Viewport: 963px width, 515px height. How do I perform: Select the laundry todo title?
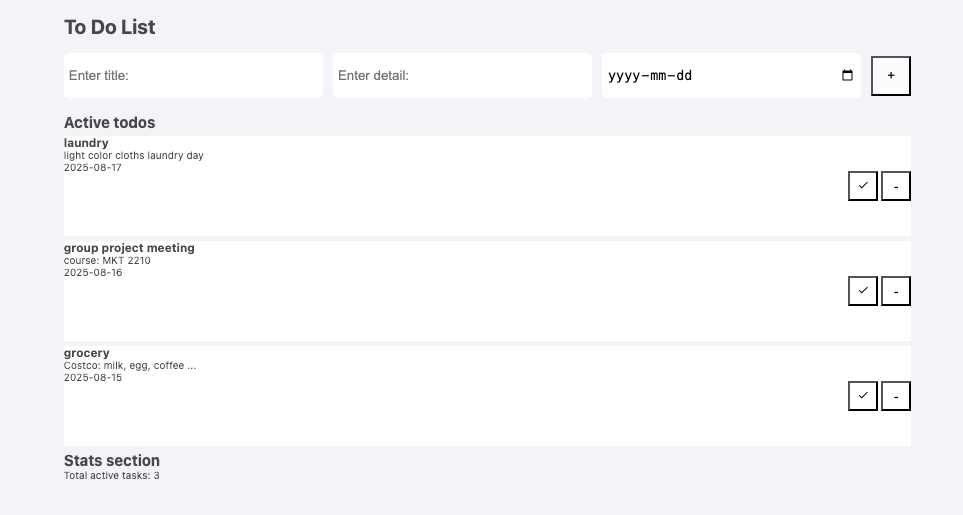86,143
